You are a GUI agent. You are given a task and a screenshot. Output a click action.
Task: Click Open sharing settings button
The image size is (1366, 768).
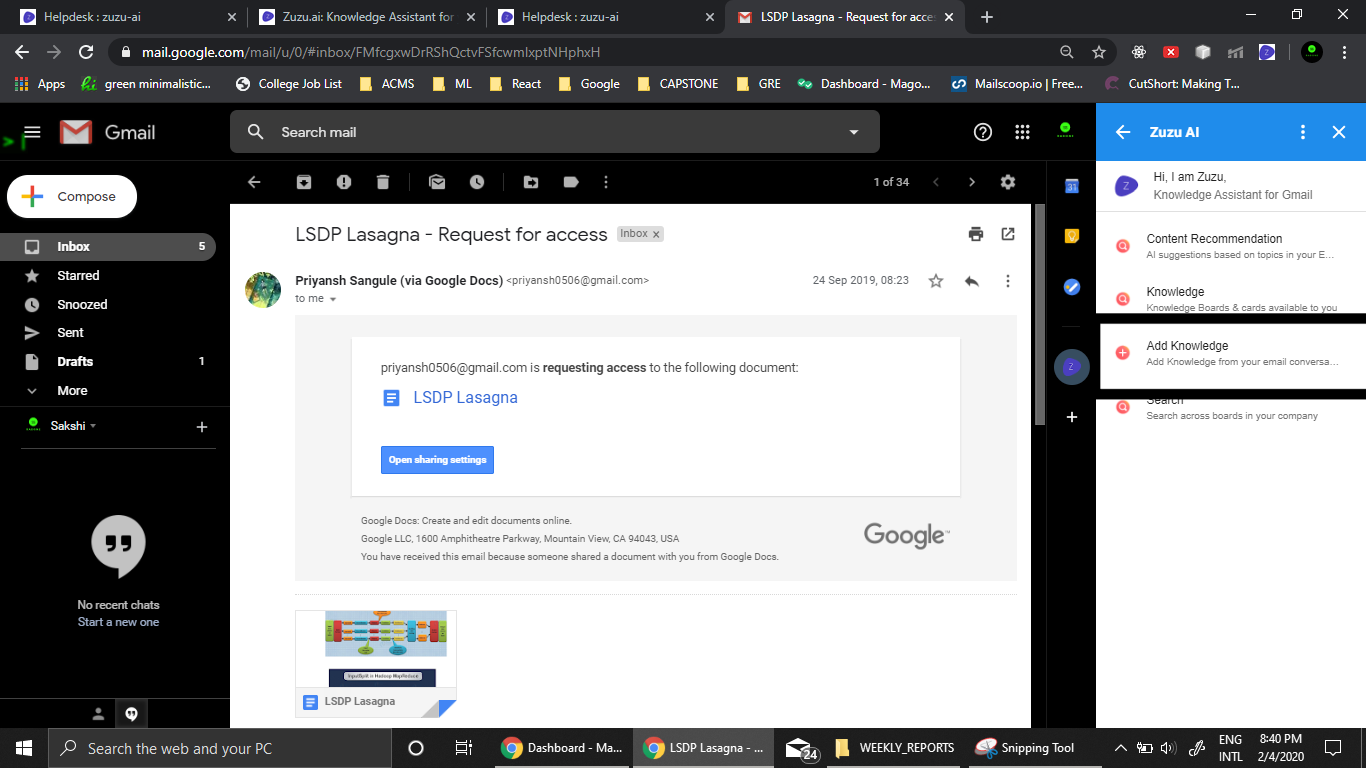[437, 460]
